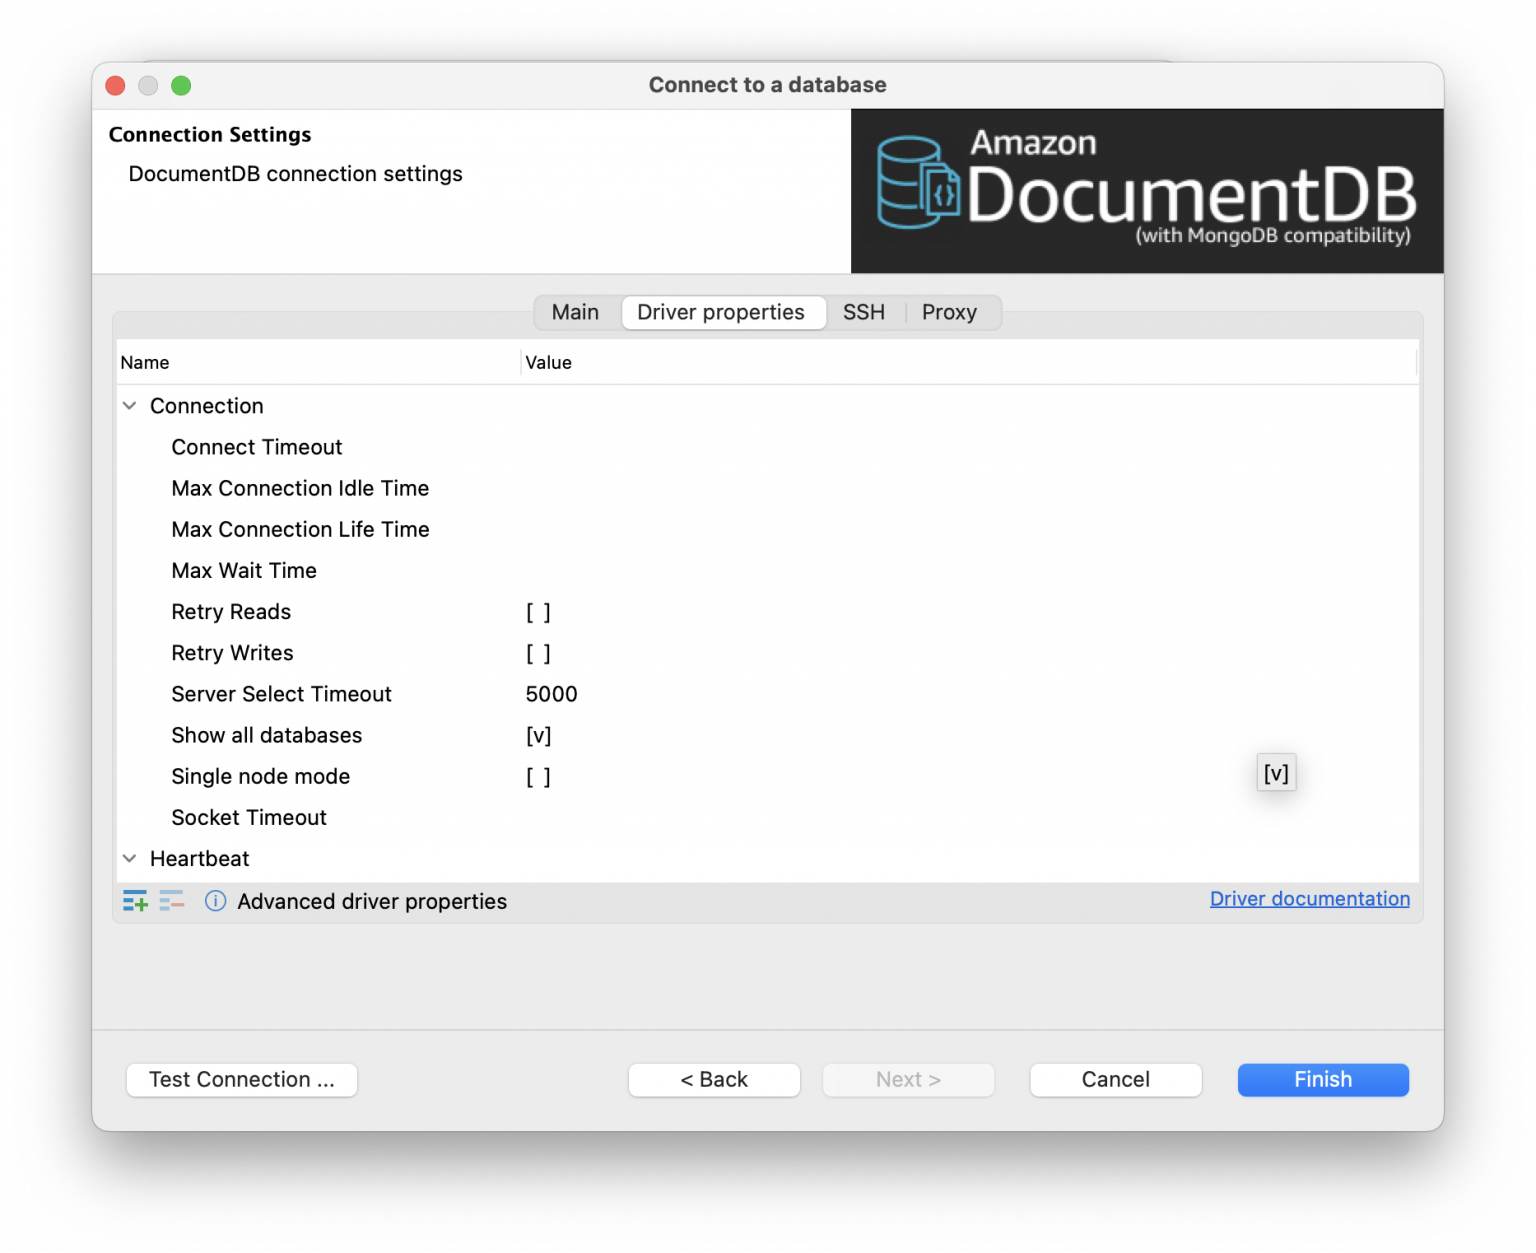Select the Socket Timeout property row
1536x1253 pixels.
click(x=249, y=817)
